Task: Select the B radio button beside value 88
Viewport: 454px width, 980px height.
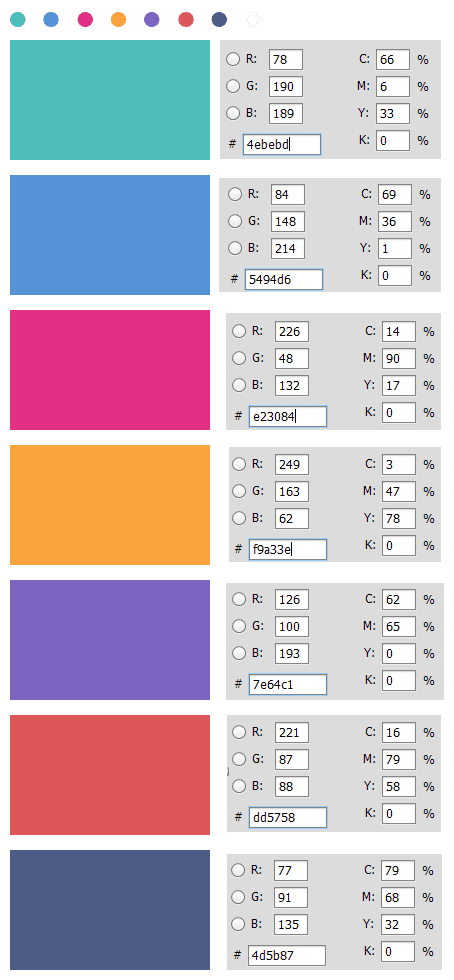Action: [239, 786]
